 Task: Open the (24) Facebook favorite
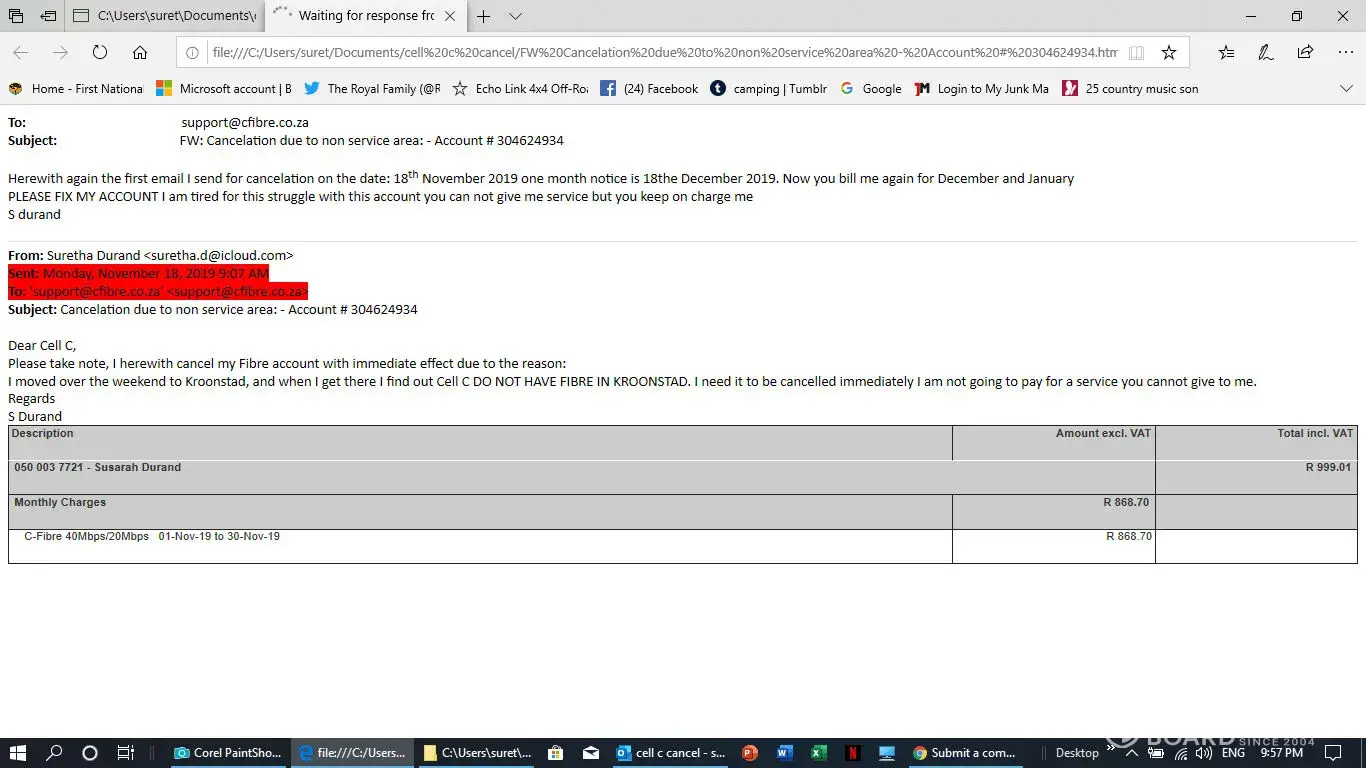(x=649, y=89)
